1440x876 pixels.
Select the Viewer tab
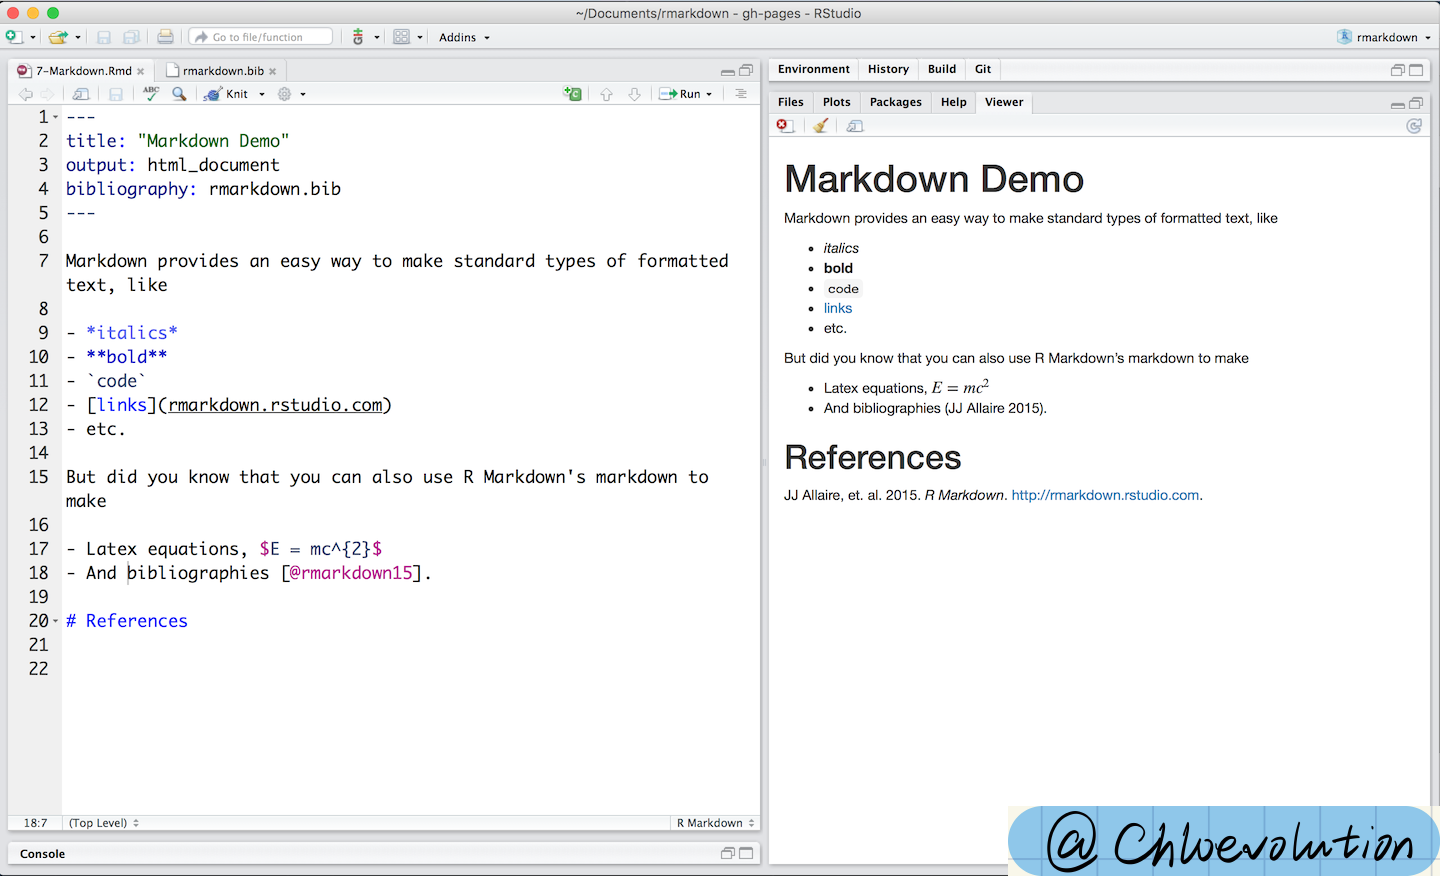(x=1004, y=102)
